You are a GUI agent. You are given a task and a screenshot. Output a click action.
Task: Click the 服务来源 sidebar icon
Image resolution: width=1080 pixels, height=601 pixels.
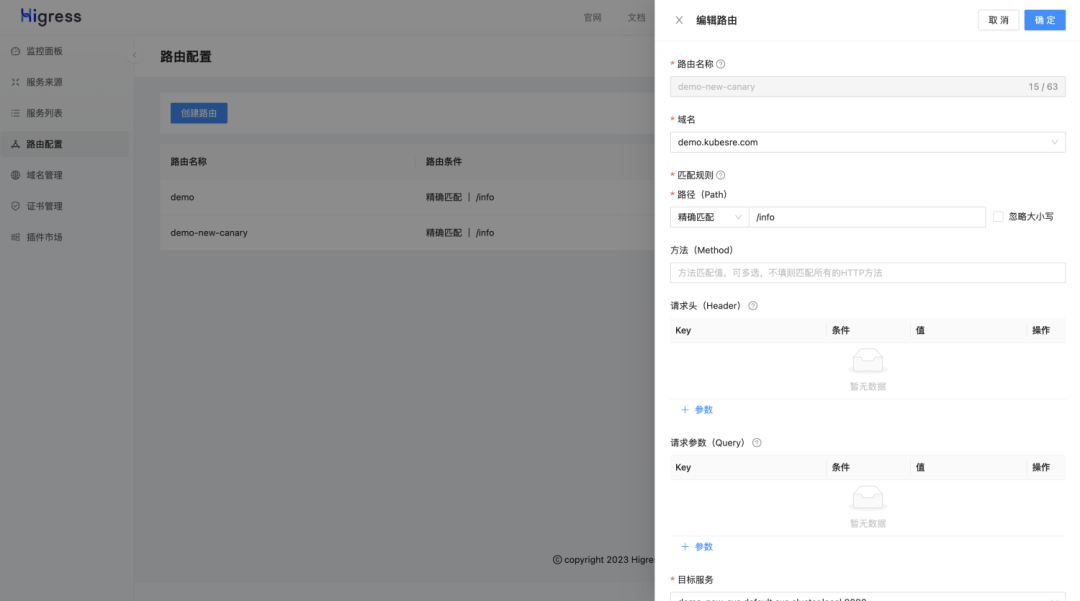point(15,82)
